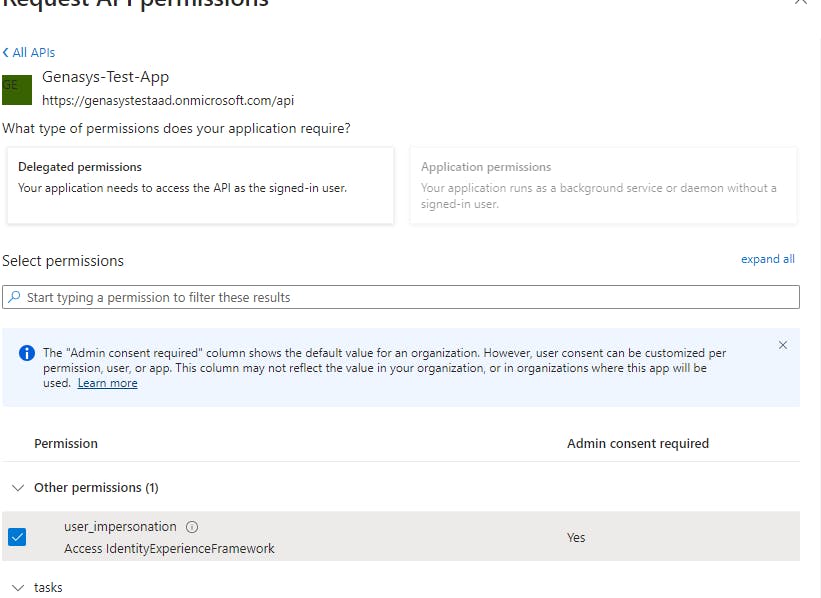Focus the permission filter search field

click(401, 297)
